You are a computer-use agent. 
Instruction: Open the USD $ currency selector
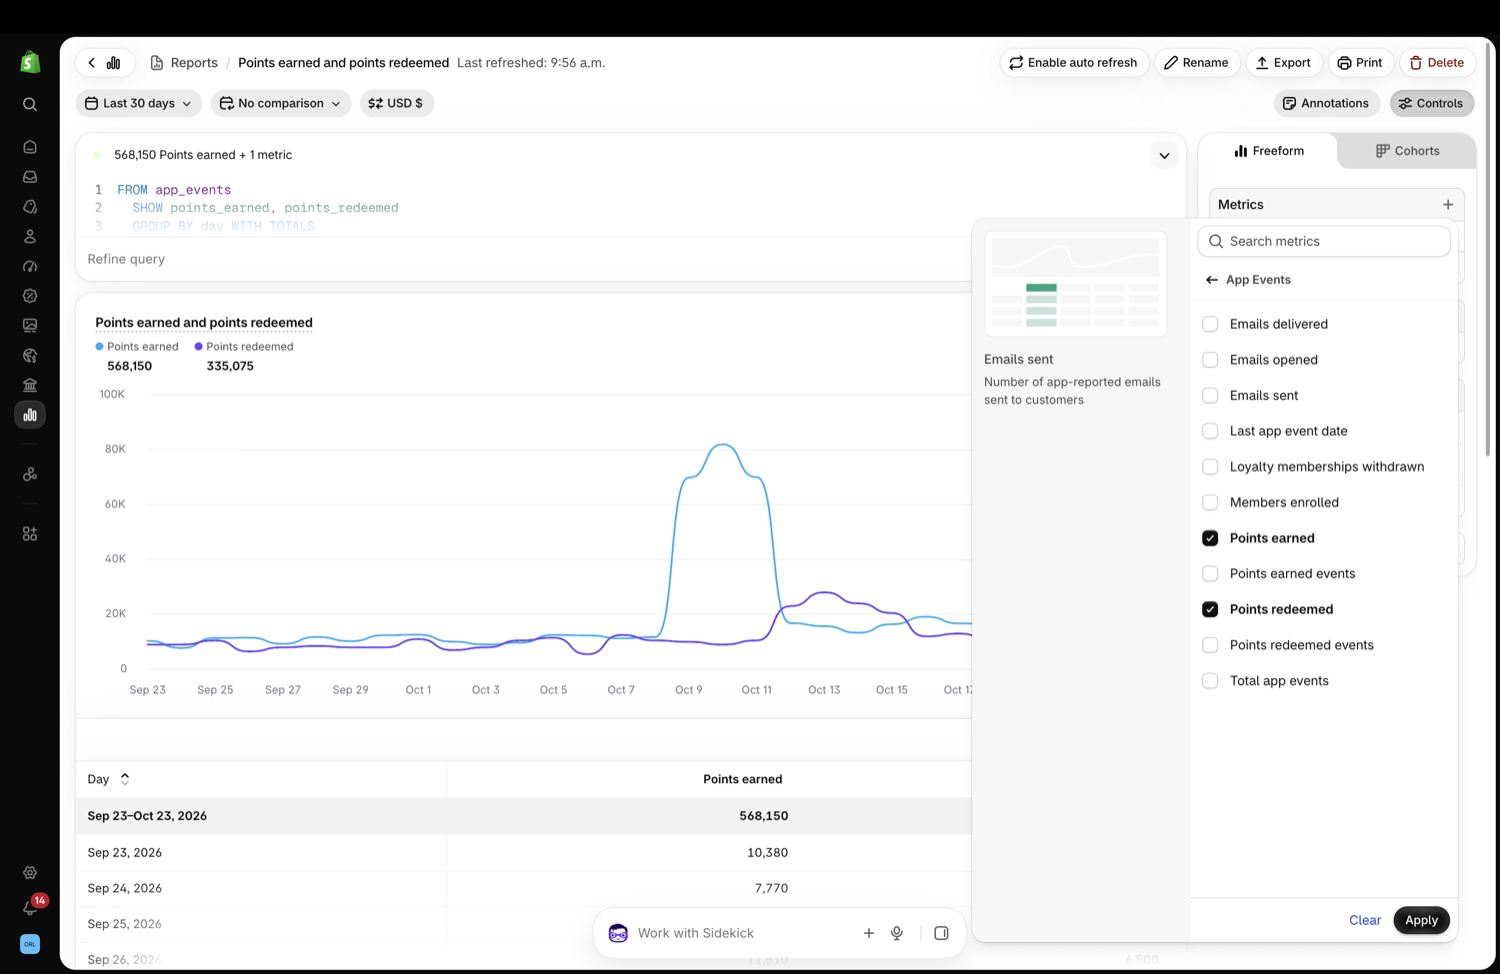coord(396,103)
